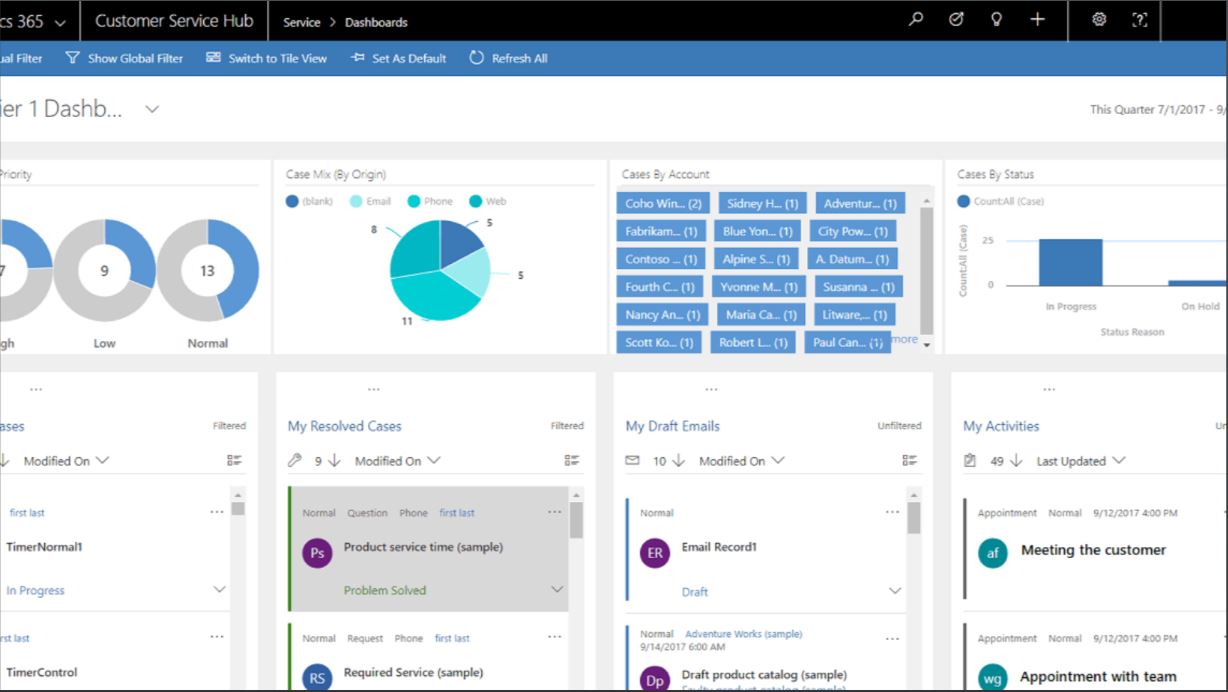Click the Low priority donut chart

(105, 270)
